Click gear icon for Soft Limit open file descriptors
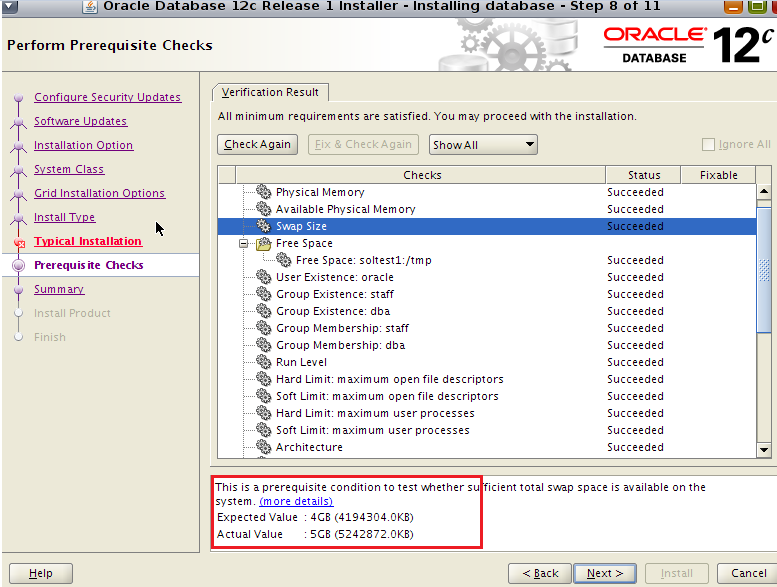Viewport: 777px width, 587px height. [x=264, y=396]
